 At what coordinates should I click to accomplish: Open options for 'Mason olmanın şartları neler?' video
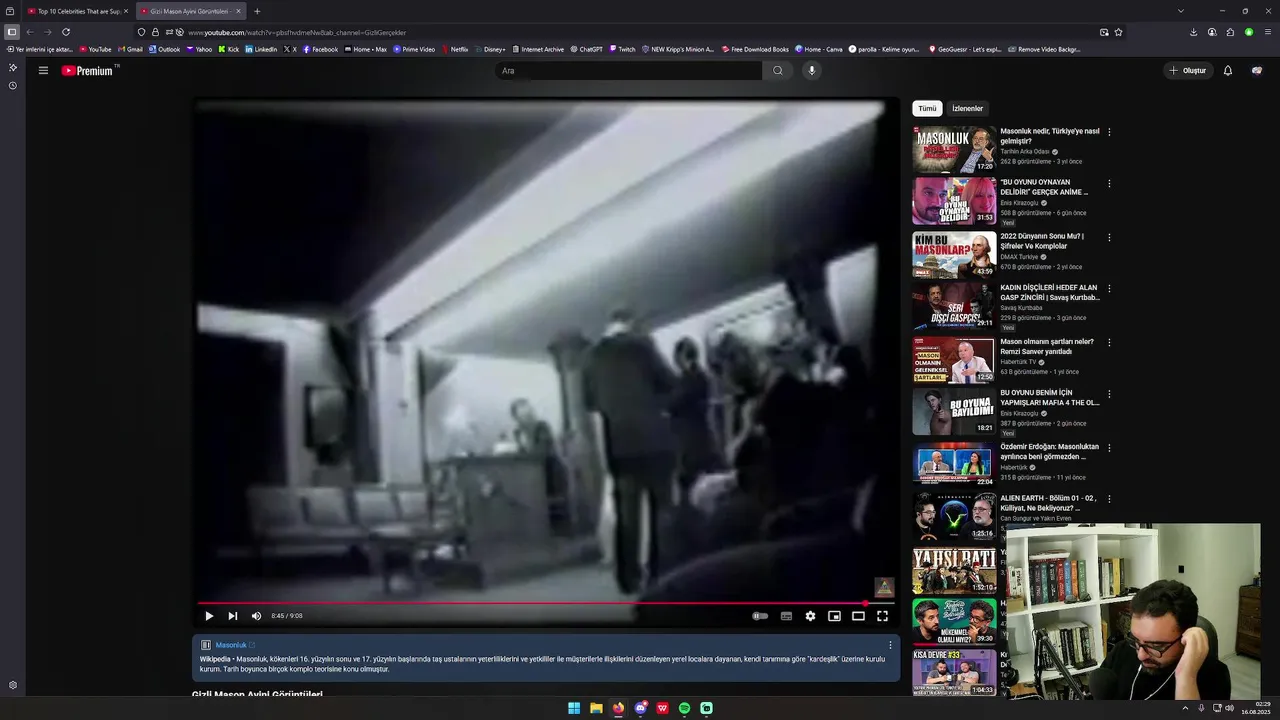(x=1109, y=343)
